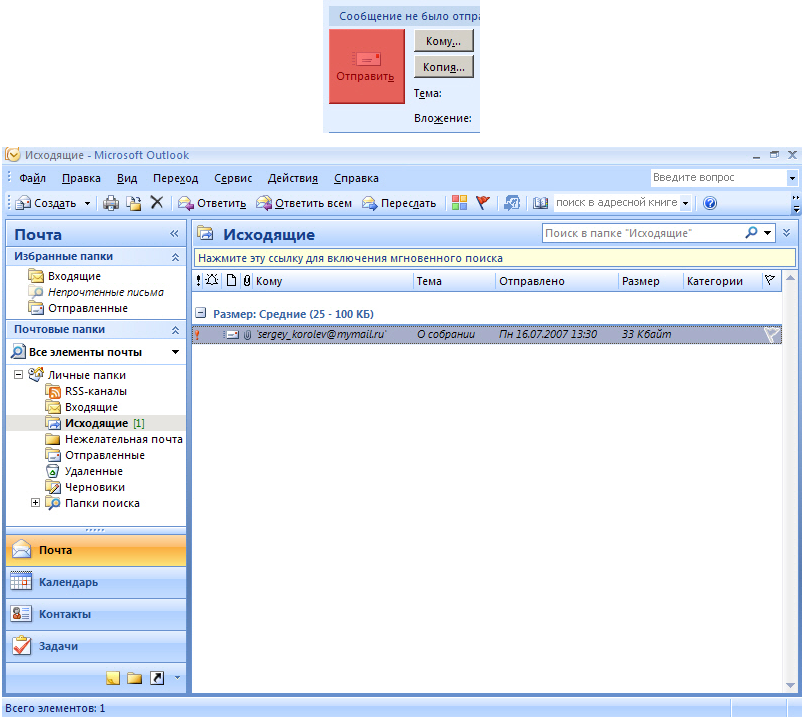This screenshot has width=802, height=718.
Task: Sort by the reminder bell column header
Action: click(212, 280)
